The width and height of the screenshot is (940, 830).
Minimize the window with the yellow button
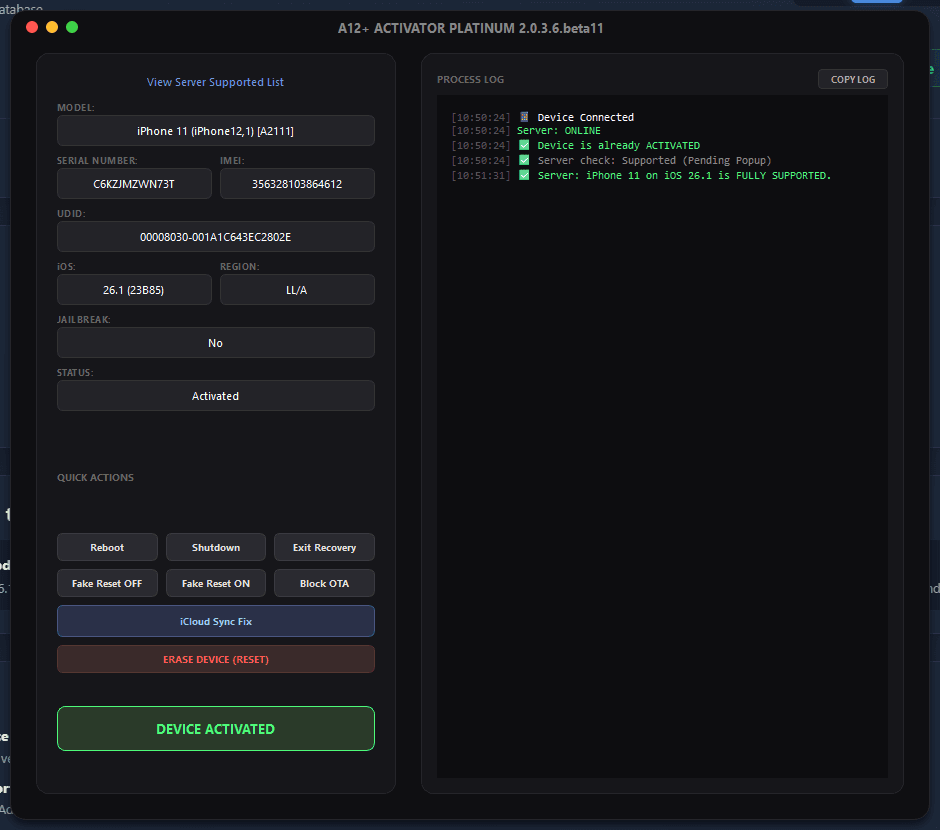pyautogui.click(x=52, y=27)
